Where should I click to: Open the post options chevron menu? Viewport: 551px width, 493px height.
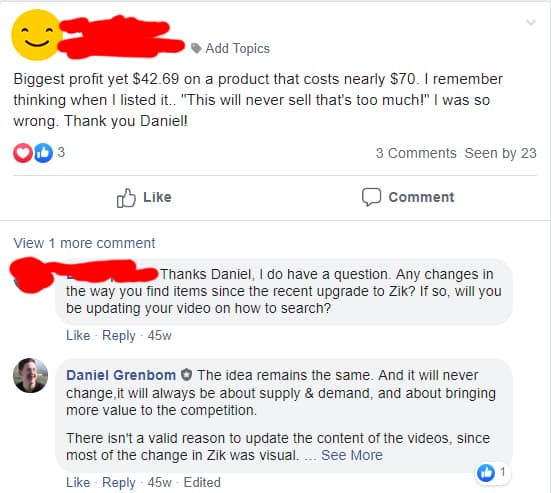[531, 23]
